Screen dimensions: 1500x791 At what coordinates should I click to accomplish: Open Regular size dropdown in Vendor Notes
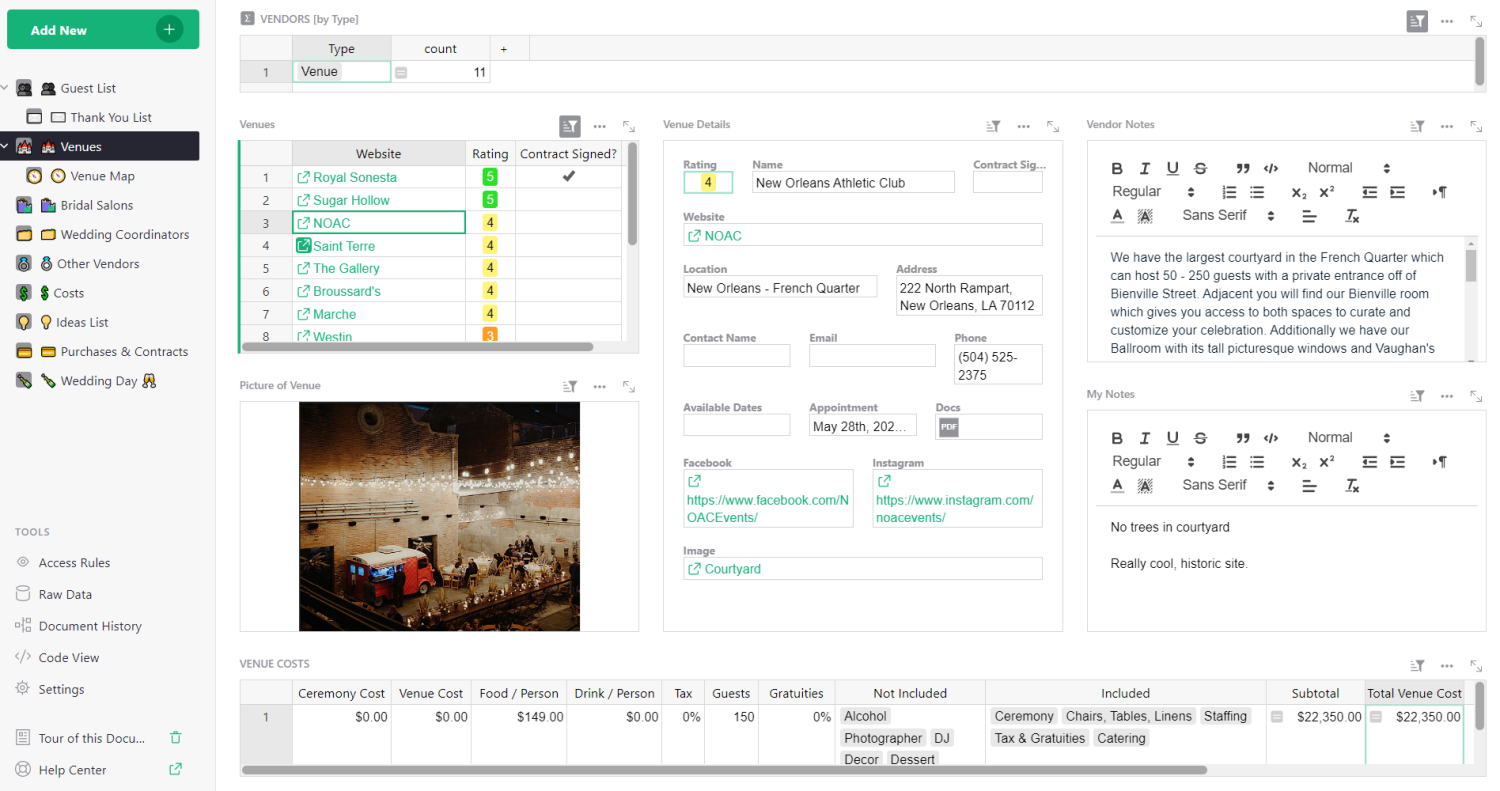point(1152,192)
